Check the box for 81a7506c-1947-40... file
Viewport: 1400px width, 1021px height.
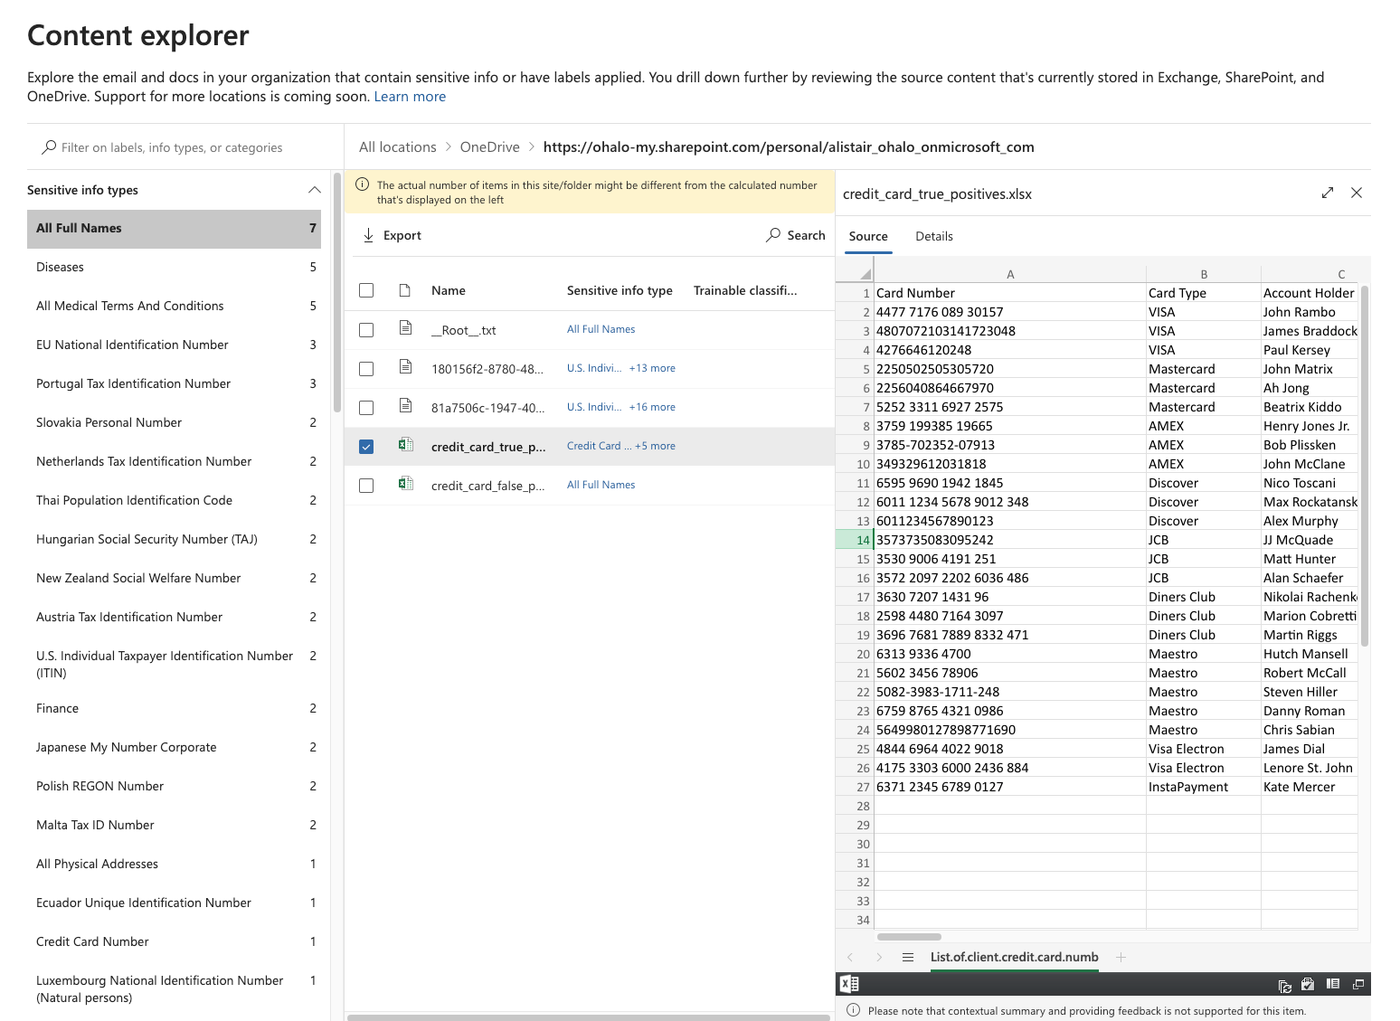click(367, 407)
